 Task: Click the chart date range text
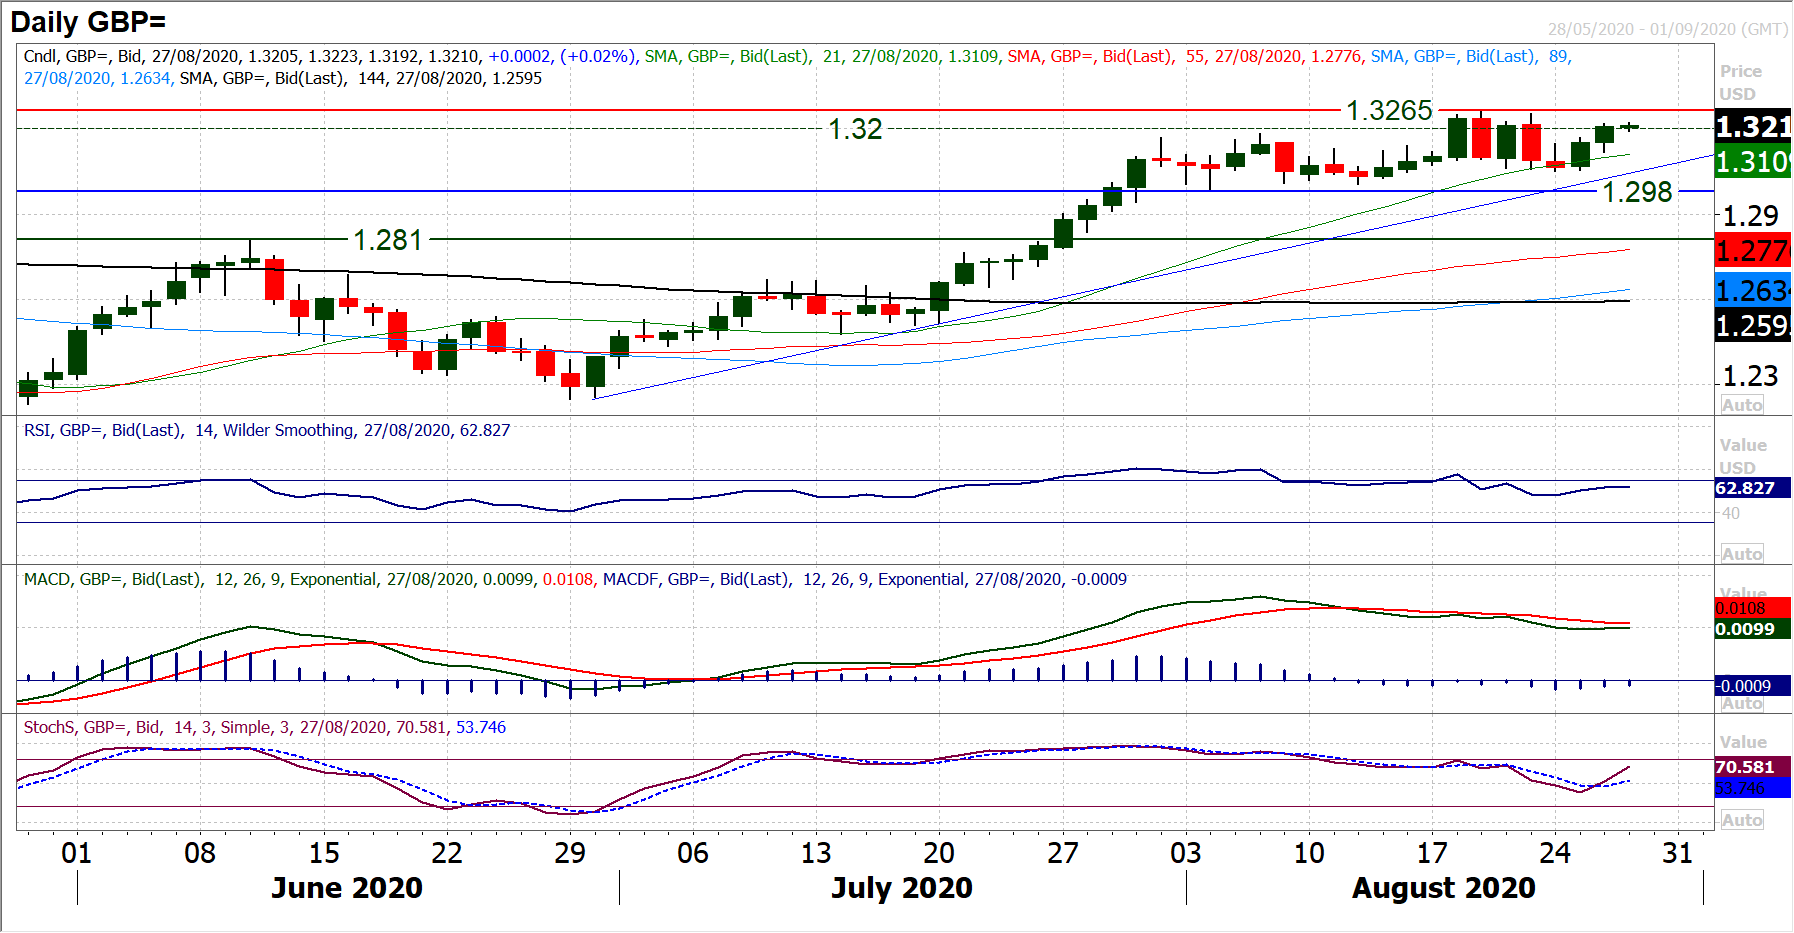[x=1667, y=29]
